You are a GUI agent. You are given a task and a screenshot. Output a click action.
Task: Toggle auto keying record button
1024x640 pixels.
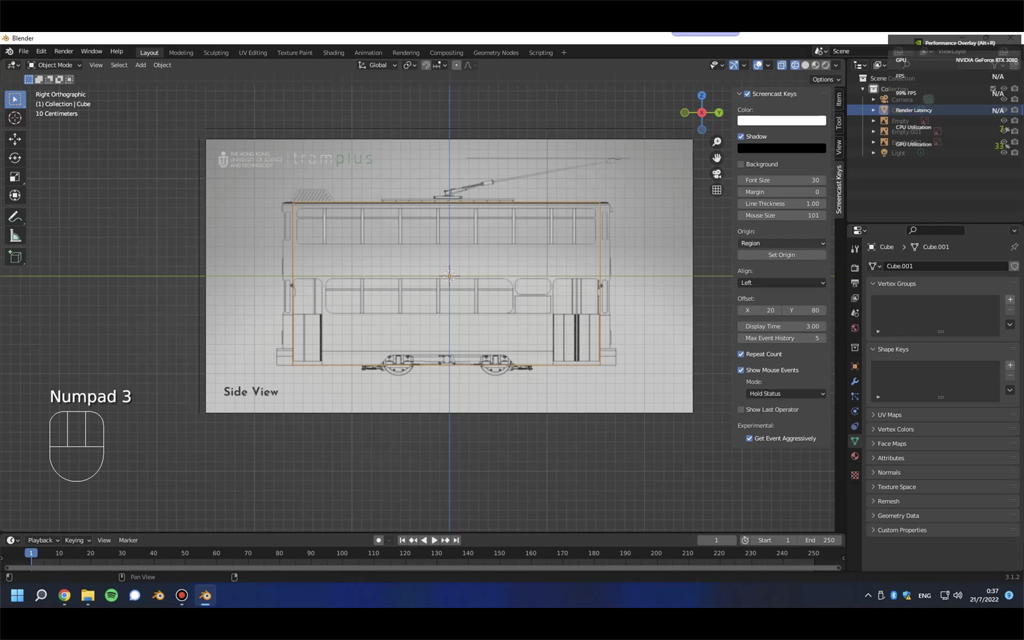pyautogui.click(x=378, y=540)
